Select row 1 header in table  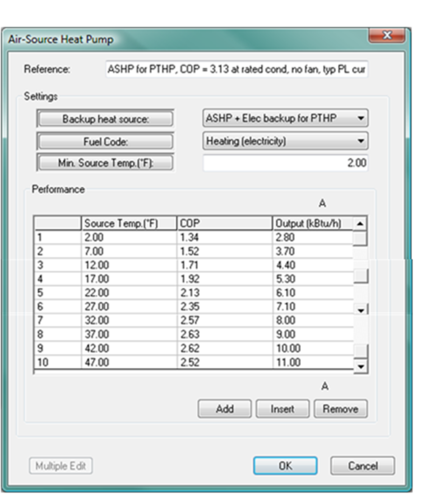58,237
